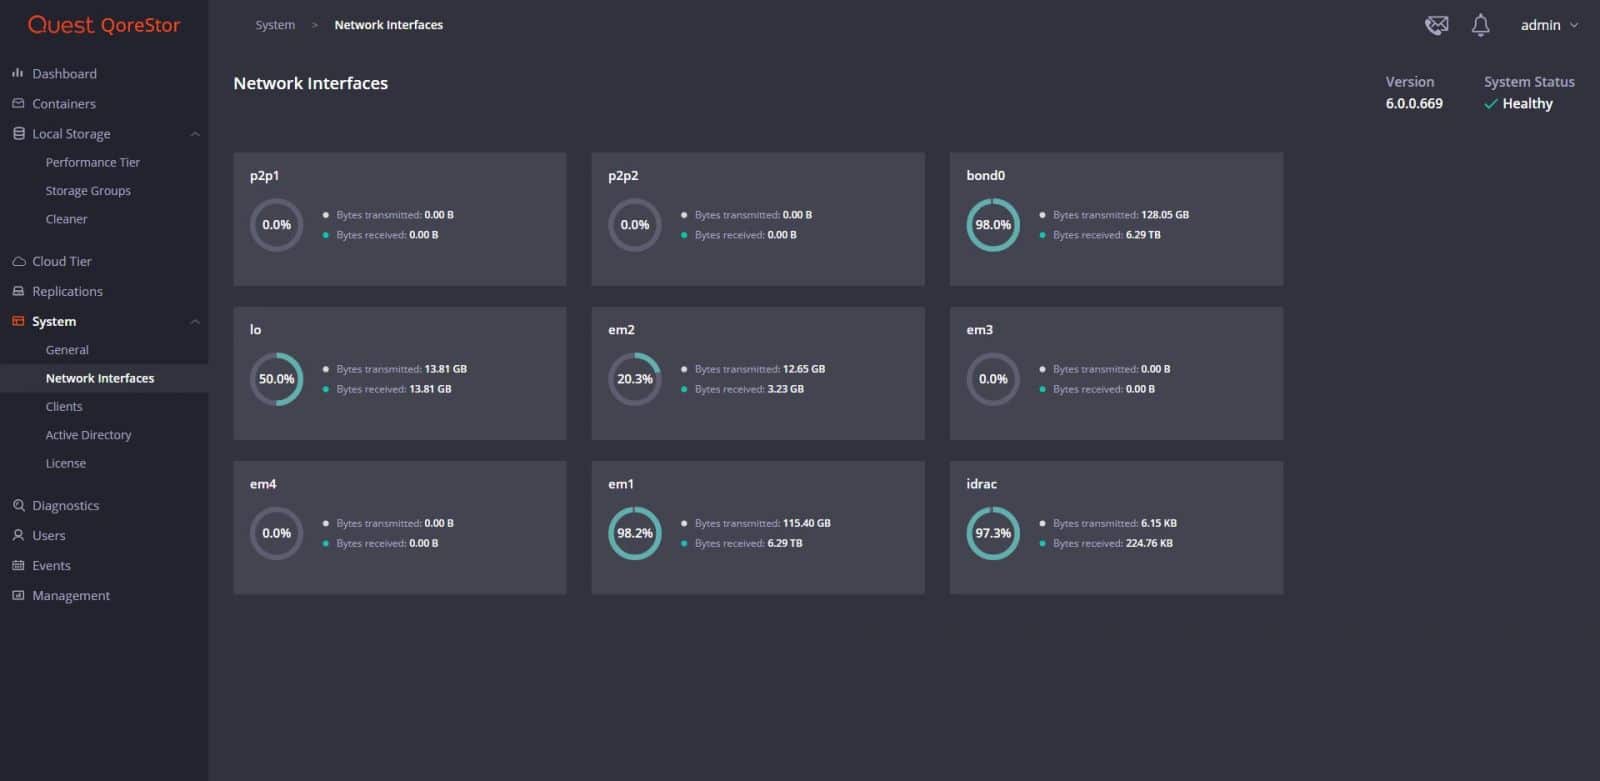Click em1 bytes transmitted 115.40 GB

(762, 523)
